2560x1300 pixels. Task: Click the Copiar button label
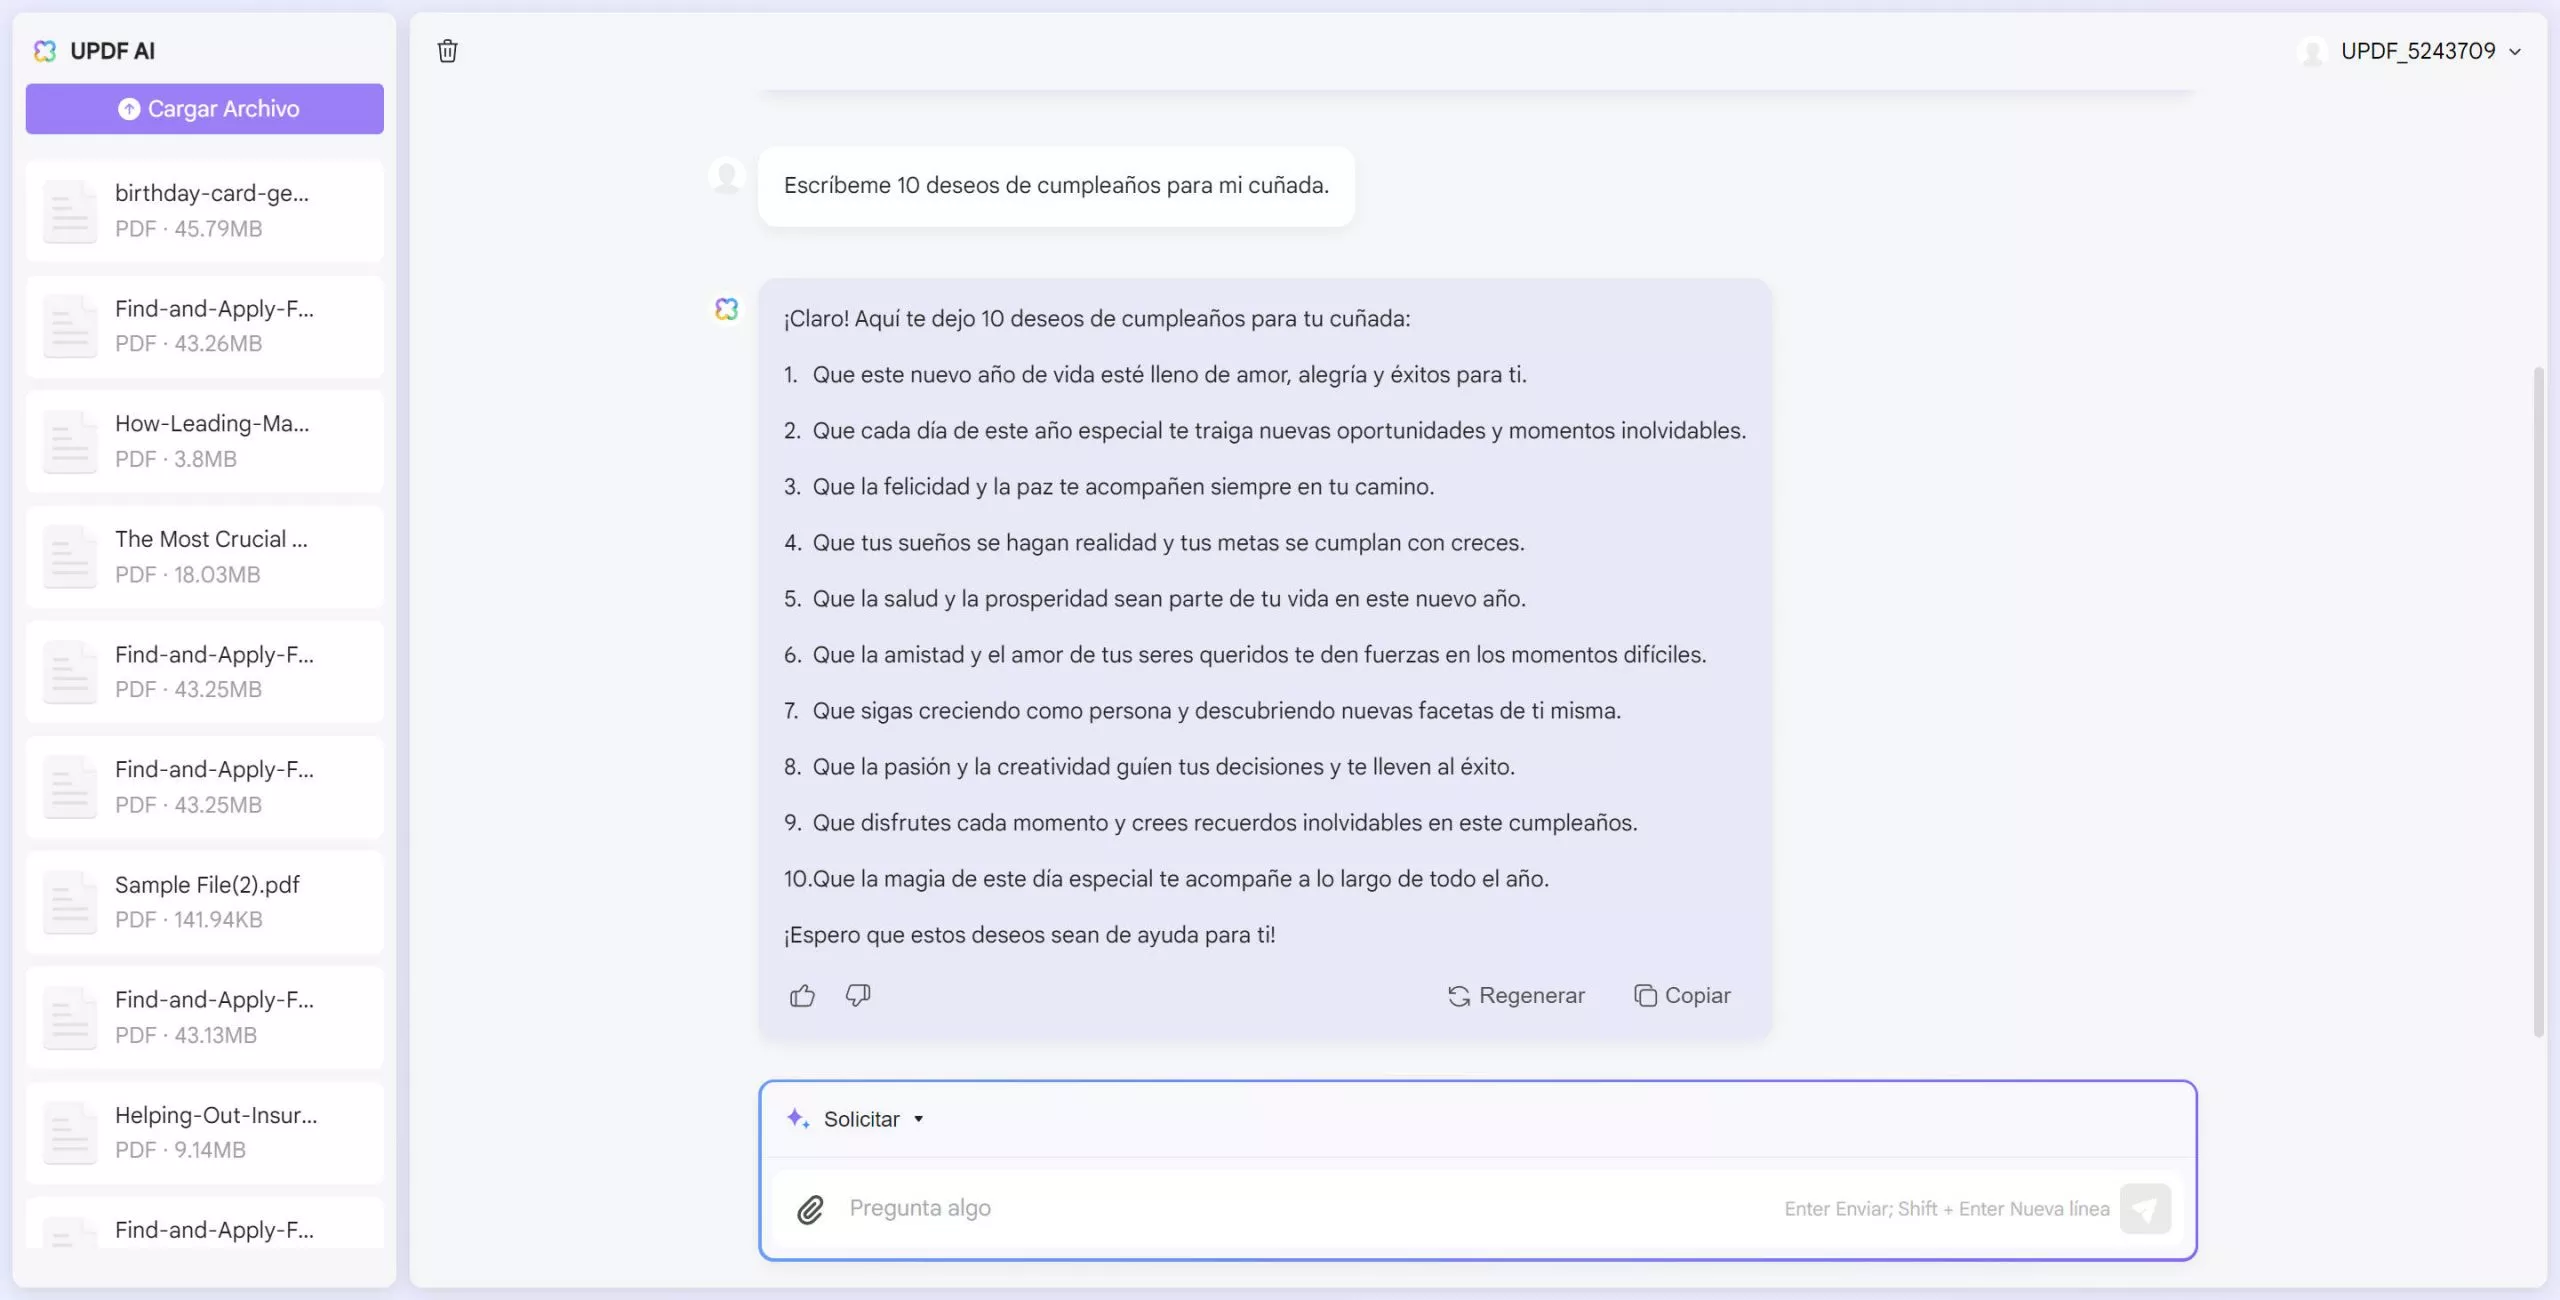click(x=1698, y=996)
